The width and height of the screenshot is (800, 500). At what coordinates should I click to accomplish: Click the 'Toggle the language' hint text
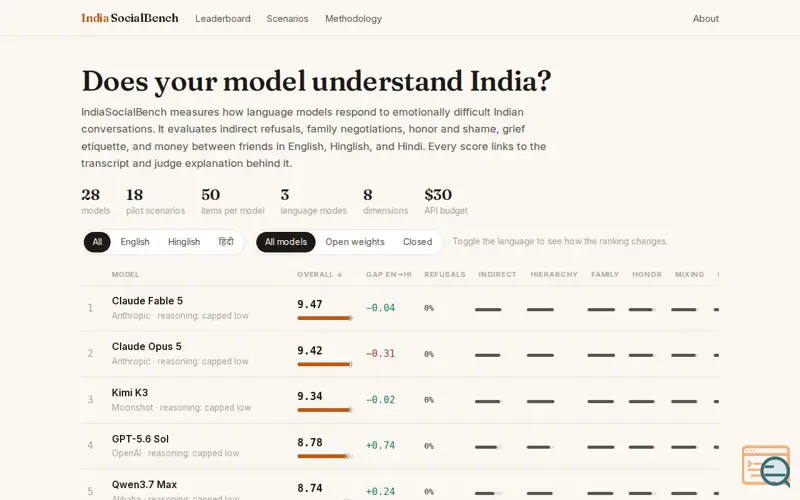560,241
